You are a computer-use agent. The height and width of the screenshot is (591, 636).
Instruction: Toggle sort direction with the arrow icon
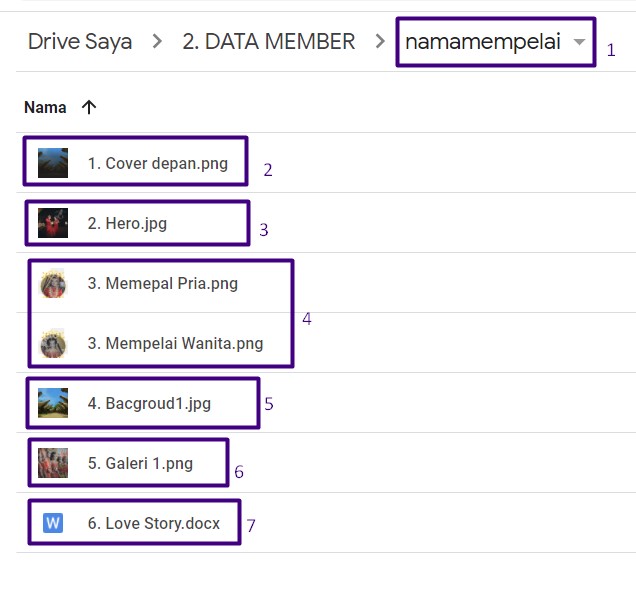tap(89, 107)
